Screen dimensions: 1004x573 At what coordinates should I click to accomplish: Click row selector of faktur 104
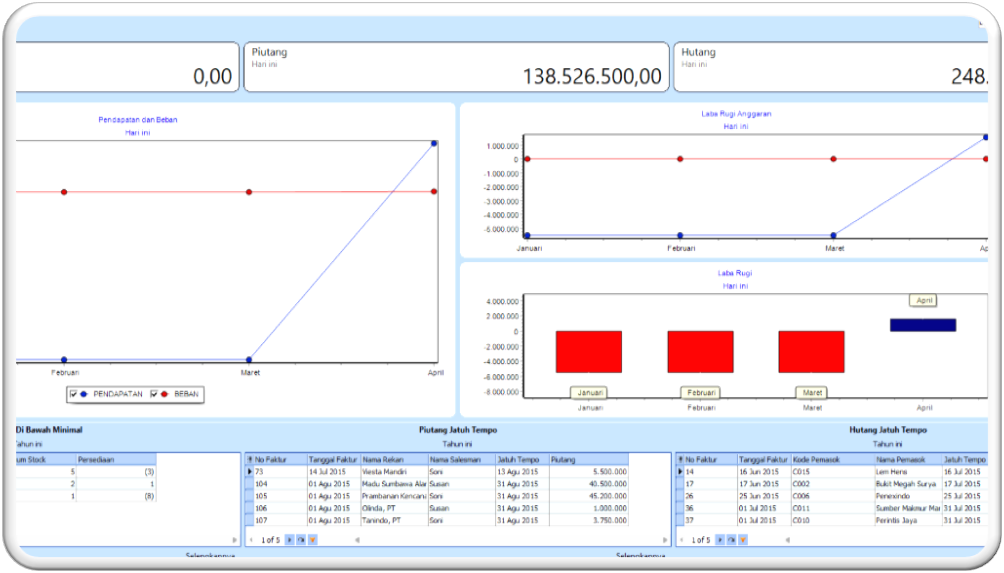pyautogui.click(x=250, y=484)
